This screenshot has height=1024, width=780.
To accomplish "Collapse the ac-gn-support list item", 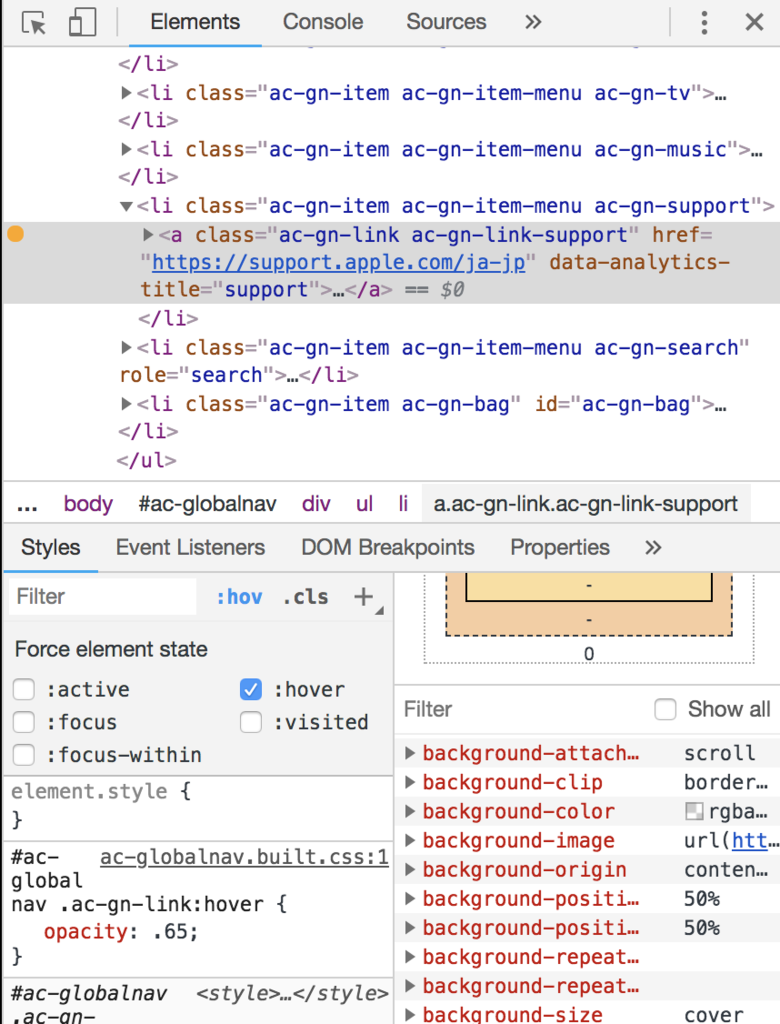I will pos(126,206).
